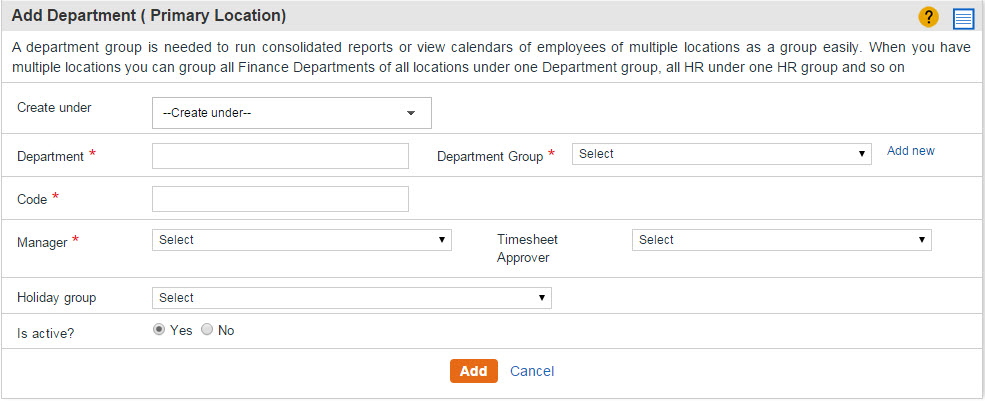Viewport: 985px width, 401px height.
Task: Expand the Timesheet Approver dropdown
Action: [x=781, y=240]
